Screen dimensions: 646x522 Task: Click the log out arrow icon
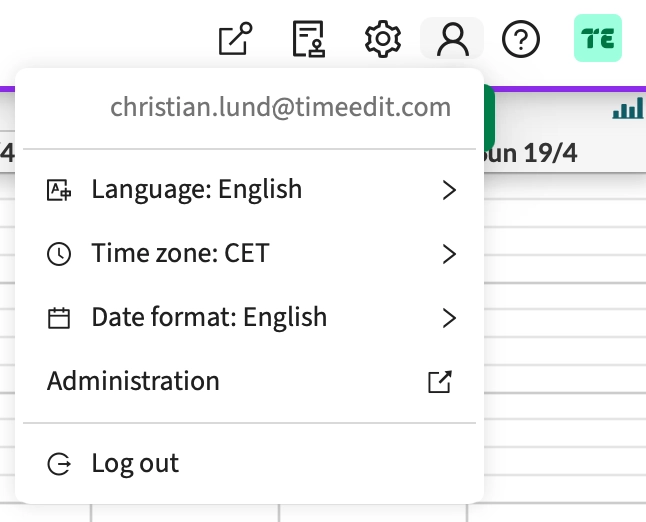(x=59, y=464)
